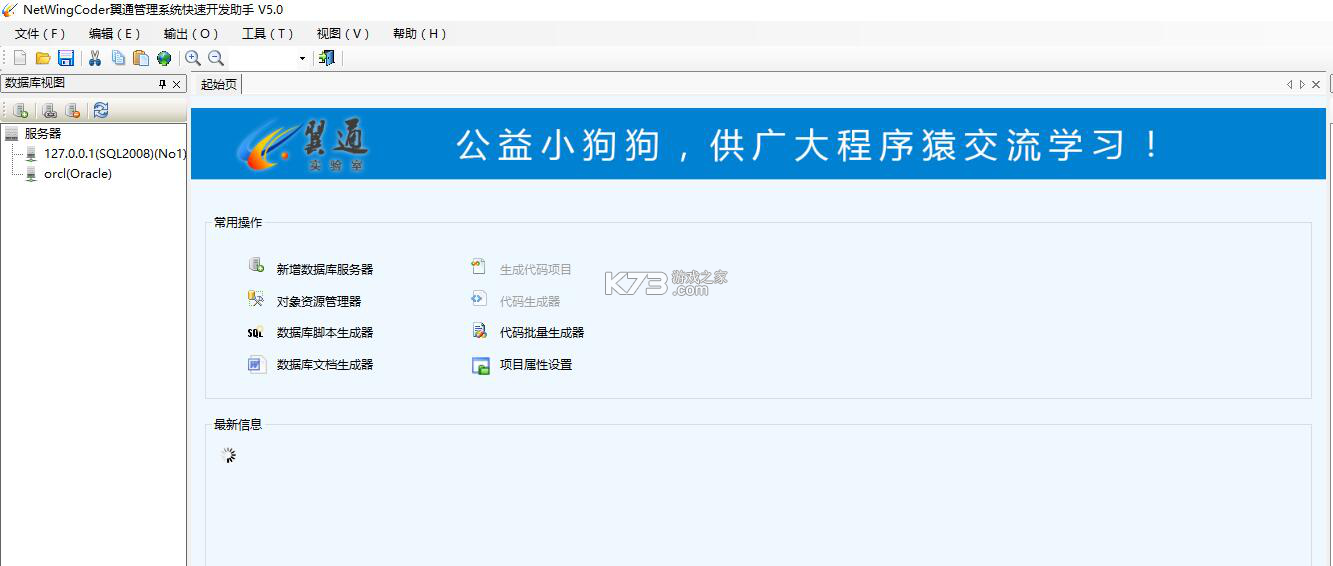1333x566 pixels.
Task: Click the 代码生成器 icon
Action: click(x=478, y=299)
